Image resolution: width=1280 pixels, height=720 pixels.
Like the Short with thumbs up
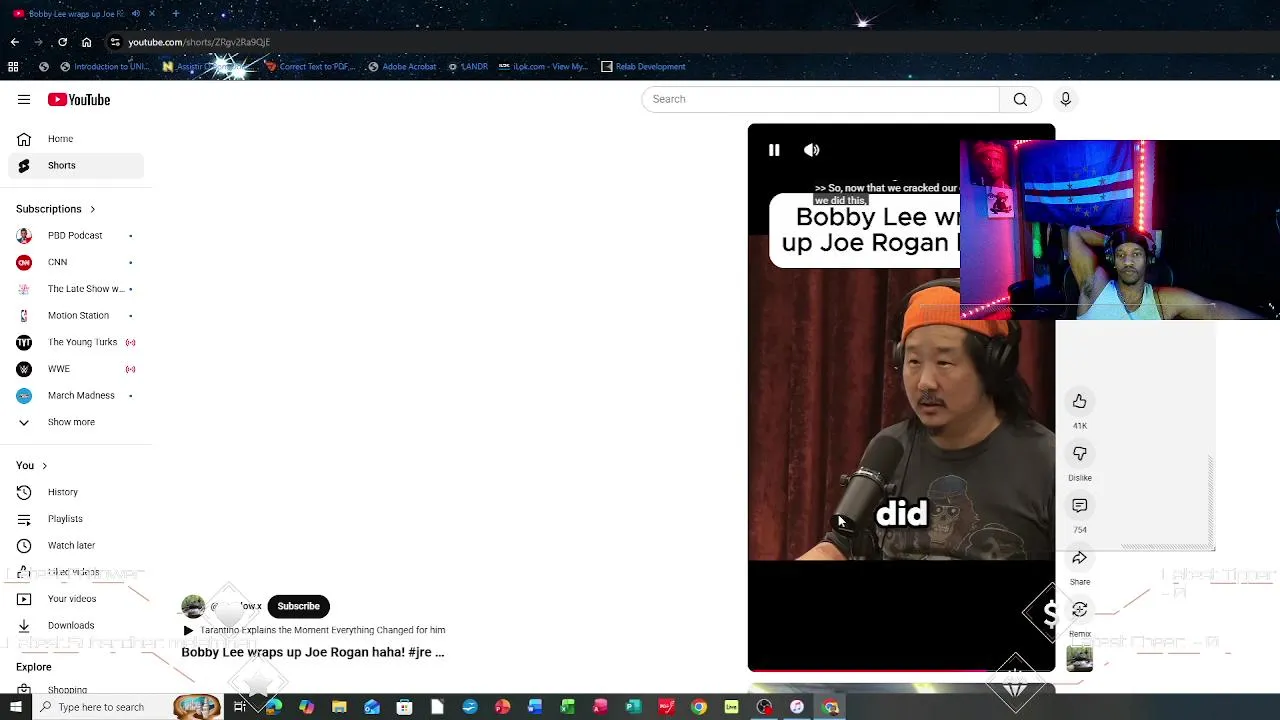coord(1080,401)
